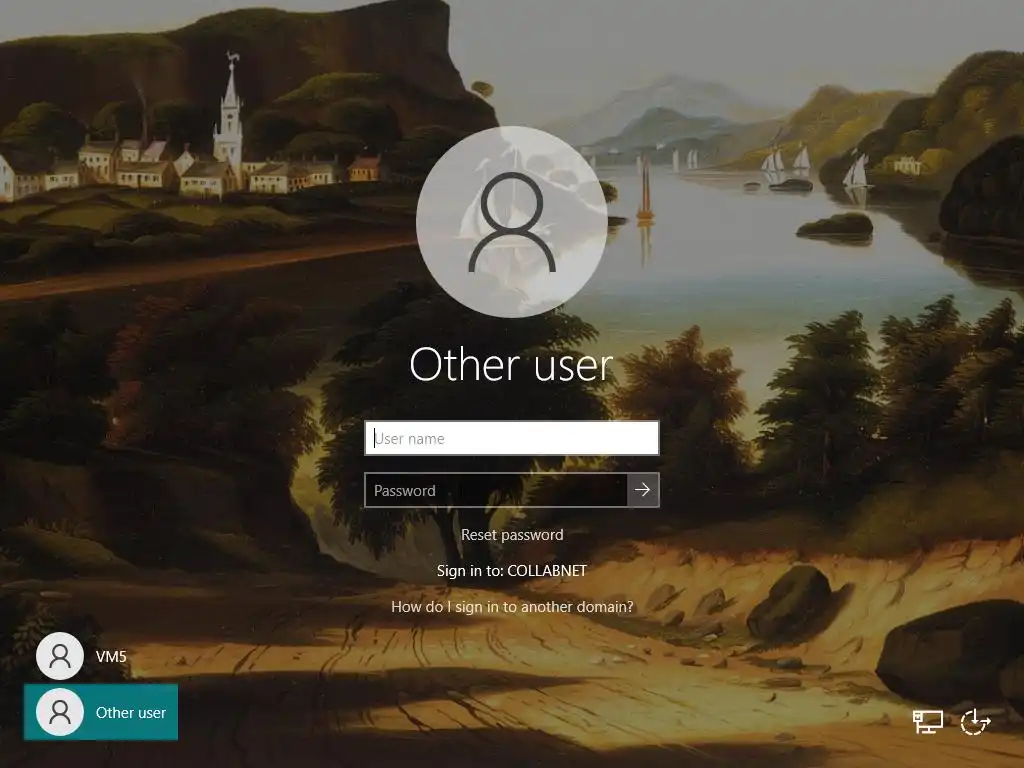
Task: Open the Reset password link
Action: 512,535
